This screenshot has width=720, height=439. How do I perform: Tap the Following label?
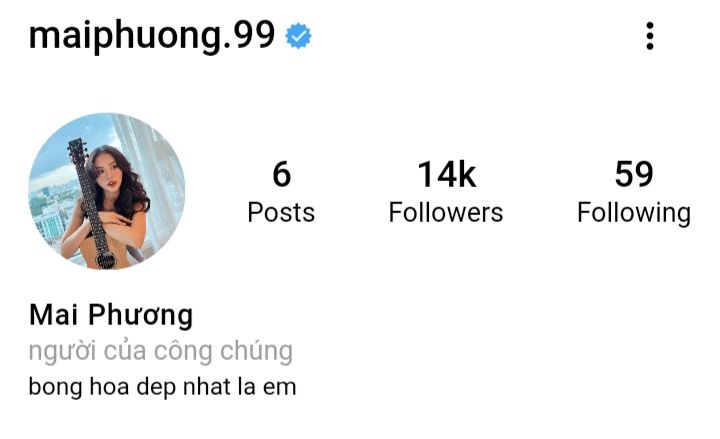634,214
